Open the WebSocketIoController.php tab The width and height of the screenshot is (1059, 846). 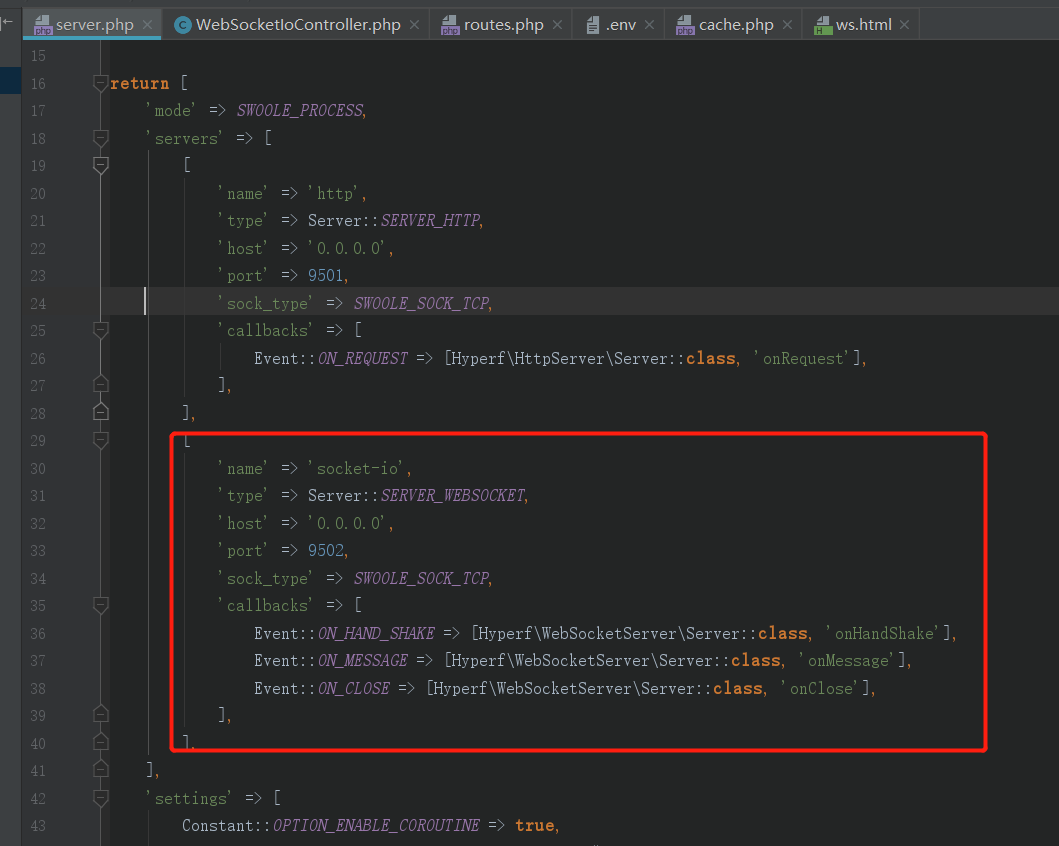(x=298, y=25)
